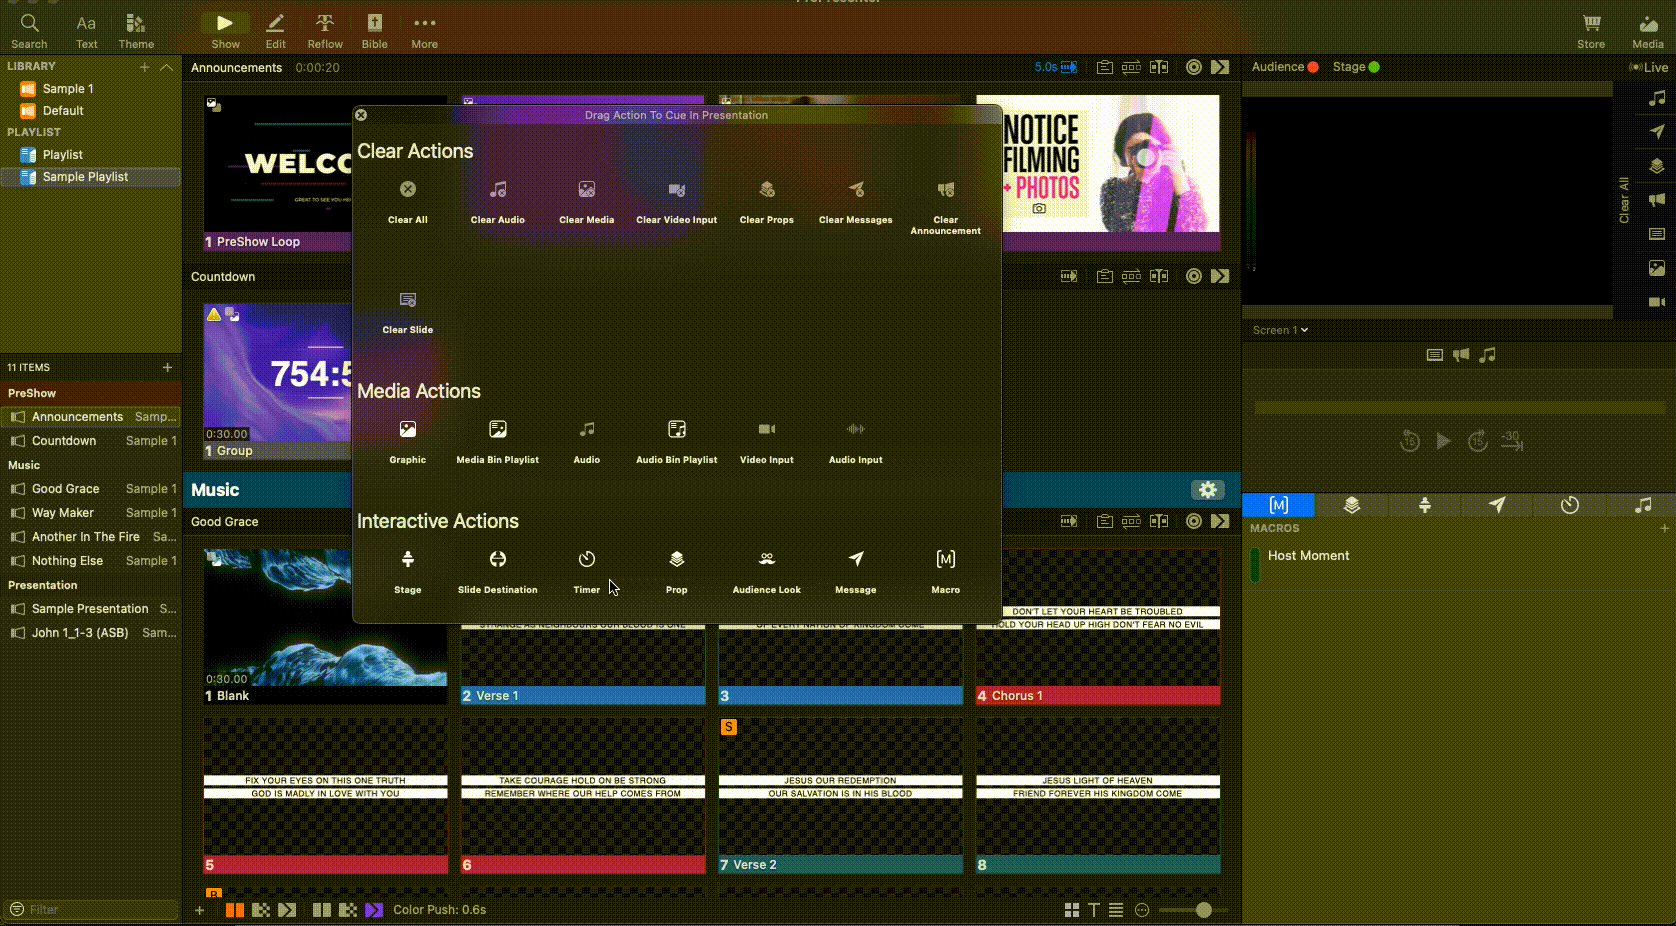
Task: Select John 1_1-3 (ASB) item
Action: pyautogui.click(x=91, y=633)
